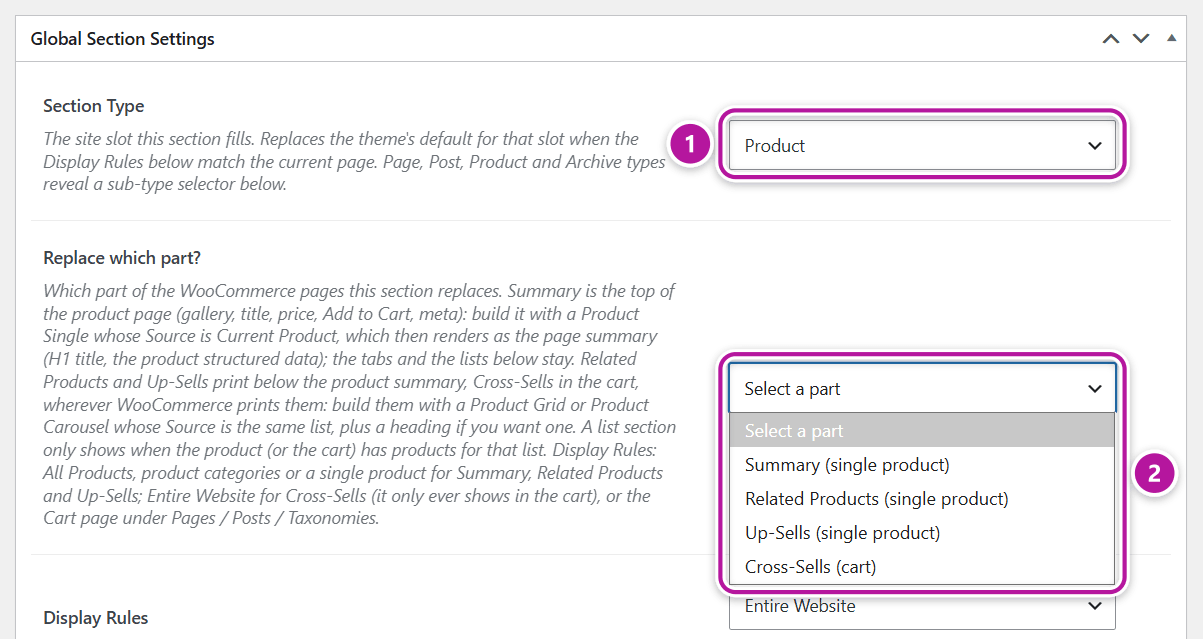This screenshot has height=639, width=1203.
Task: Select 'Related Products (single product)' option
Action: click(922, 499)
